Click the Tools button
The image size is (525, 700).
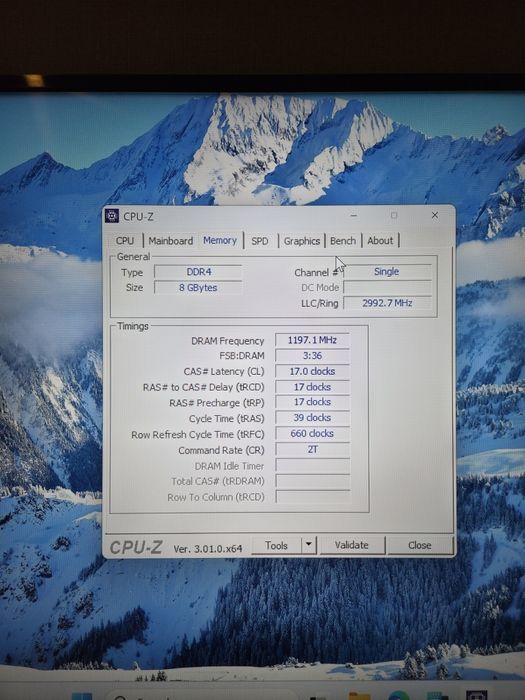(x=276, y=545)
